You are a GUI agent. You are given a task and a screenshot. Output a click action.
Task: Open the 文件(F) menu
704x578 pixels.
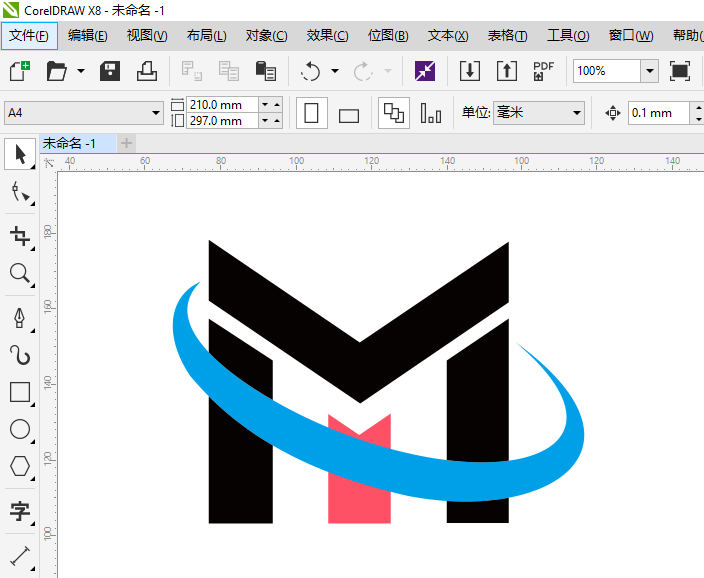click(29, 35)
